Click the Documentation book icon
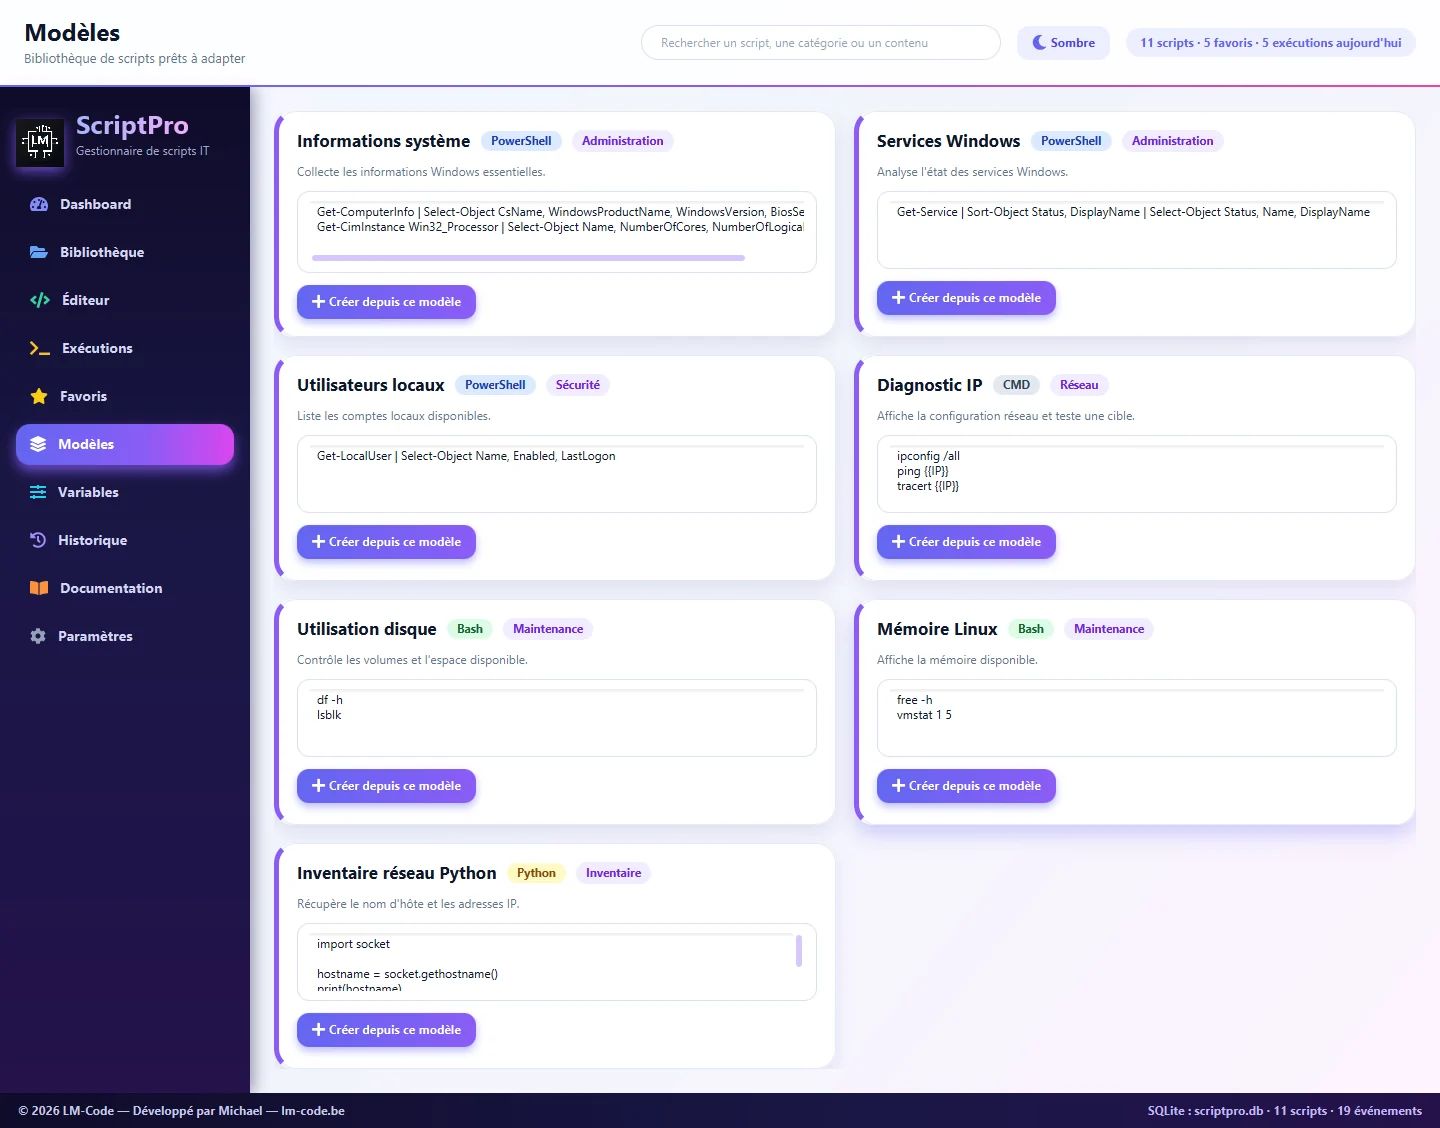Viewport: 1440px width, 1128px height. pyautogui.click(x=39, y=588)
